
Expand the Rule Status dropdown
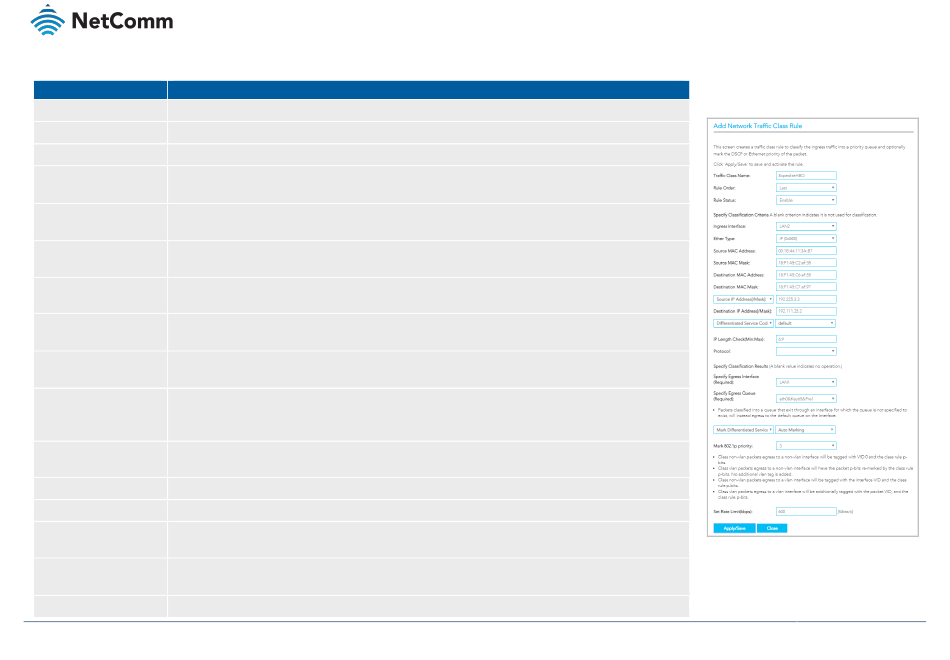(x=805, y=200)
